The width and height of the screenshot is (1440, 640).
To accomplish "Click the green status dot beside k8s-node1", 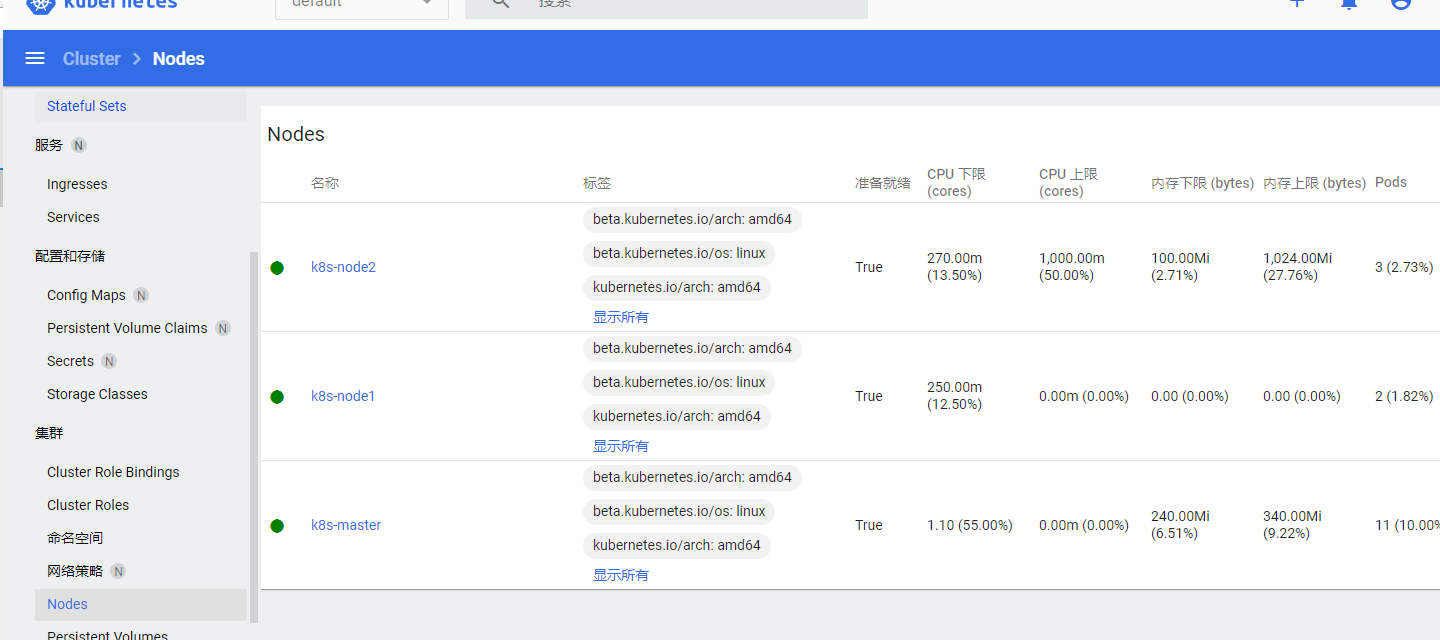I will pyautogui.click(x=277, y=396).
